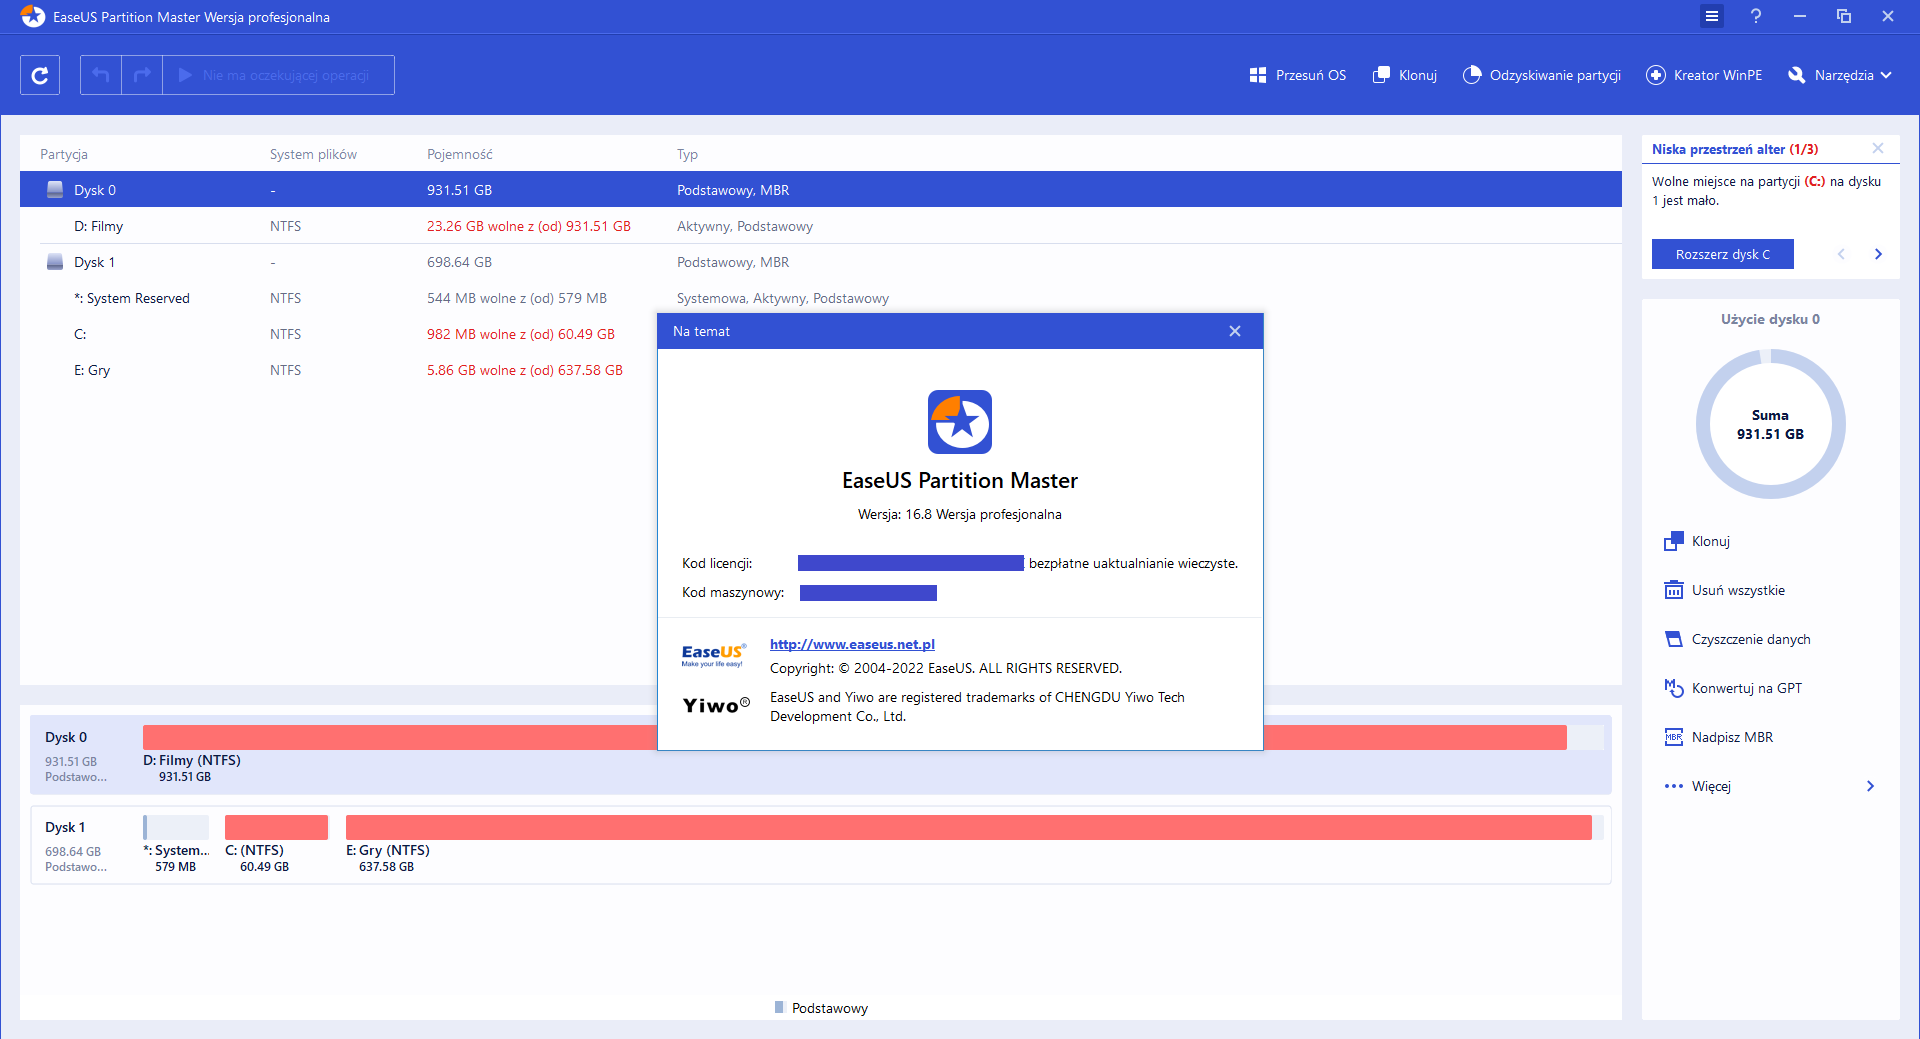Click the Typ column header
Image resolution: width=1920 pixels, height=1039 pixels.
pos(687,154)
